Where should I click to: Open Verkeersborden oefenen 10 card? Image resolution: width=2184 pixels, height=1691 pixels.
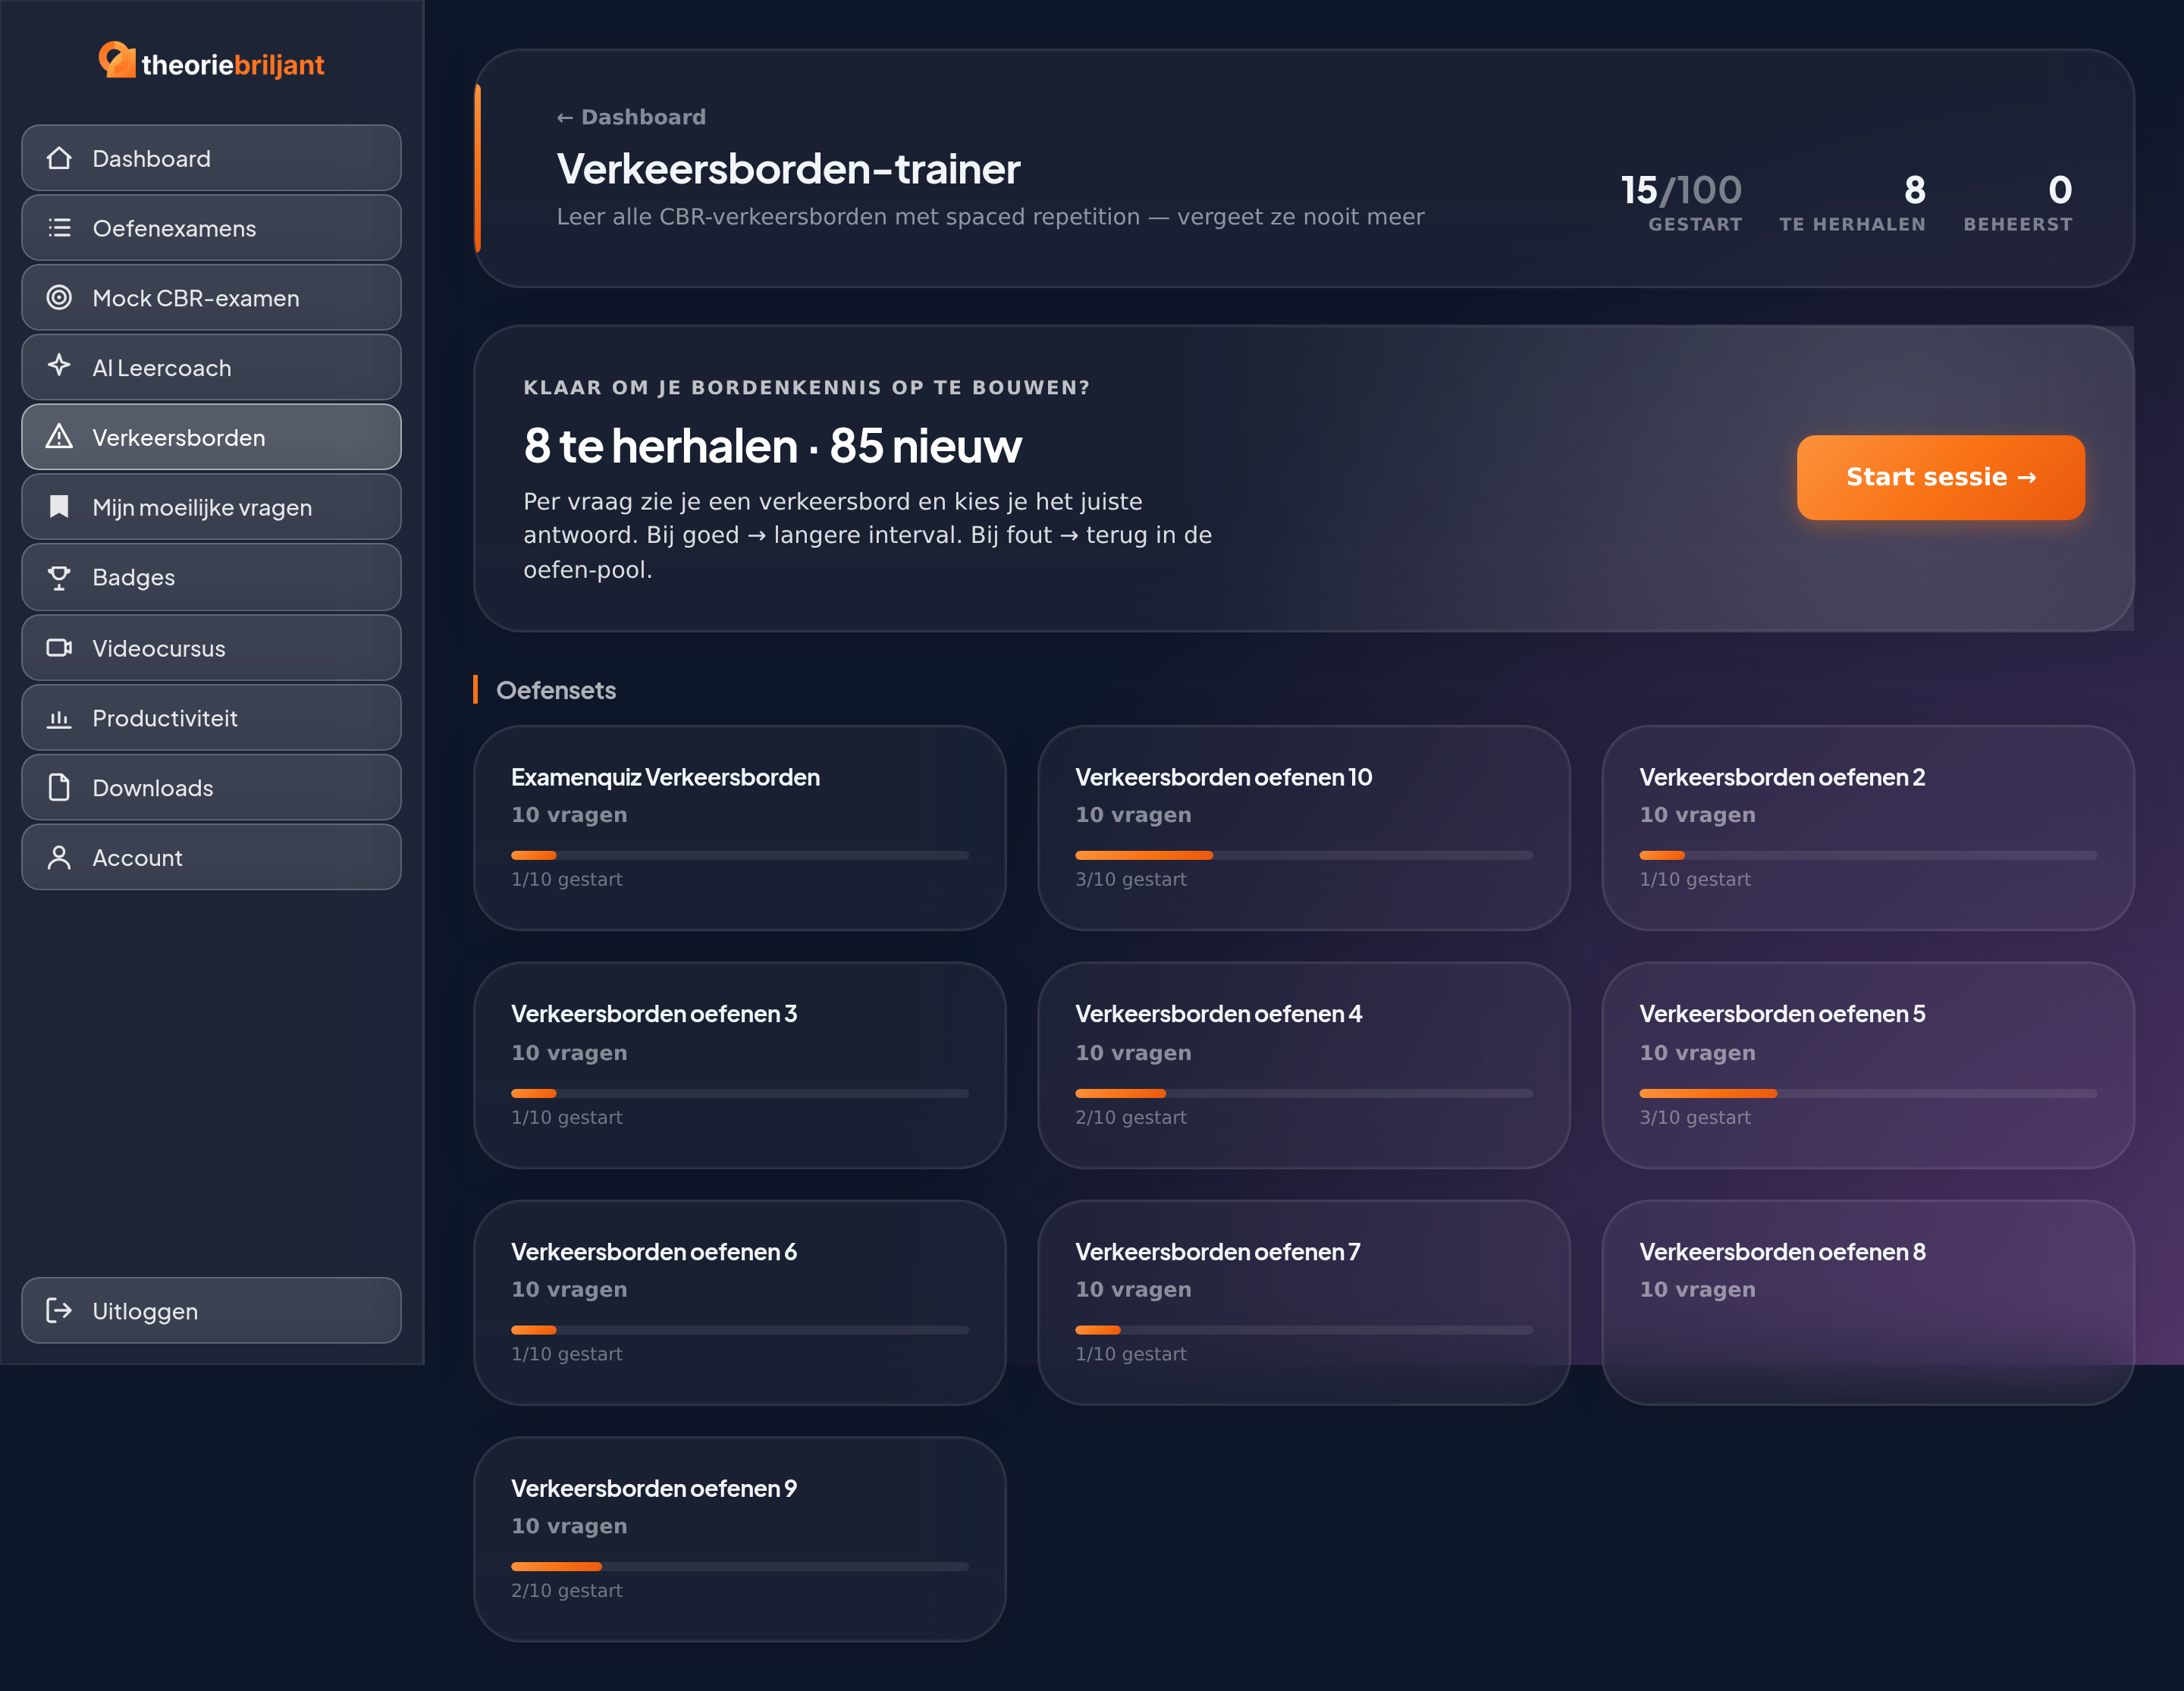1304,828
